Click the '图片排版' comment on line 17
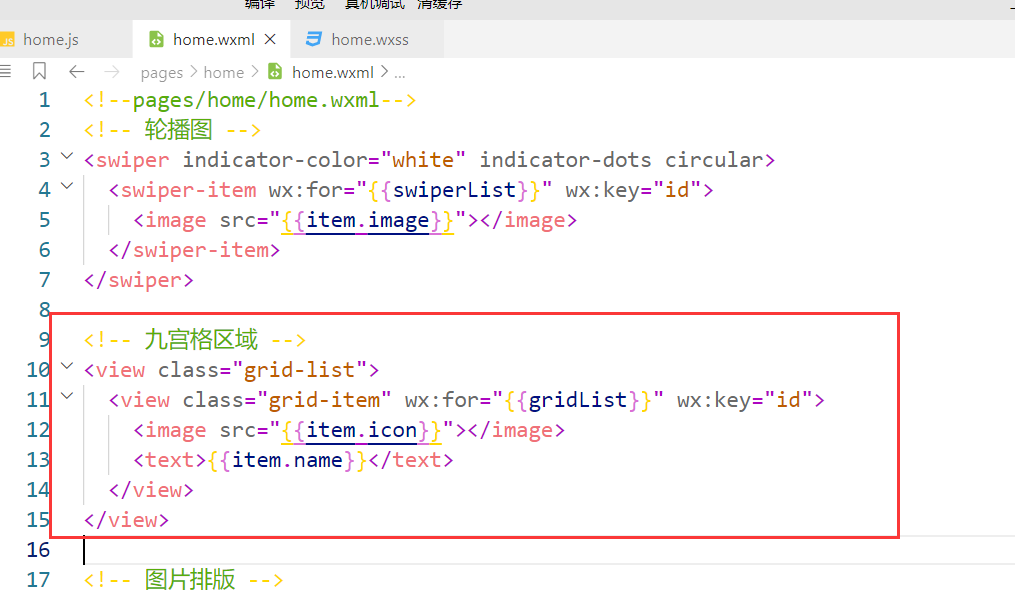Image resolution: width=1015 pixels, height=593 pixels. [x=190, y=579]
